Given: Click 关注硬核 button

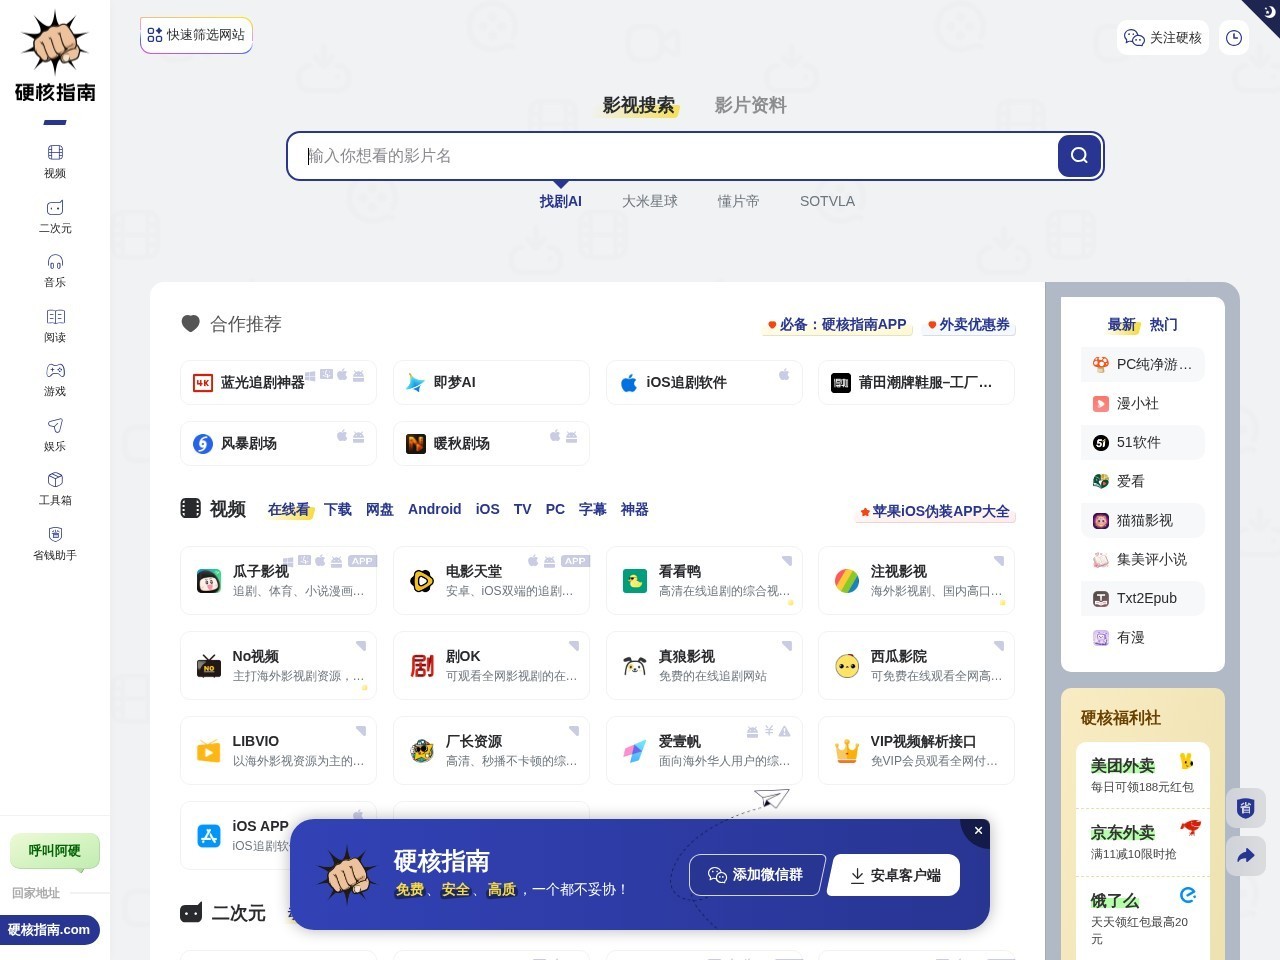Looking at the screenshot, I should pos(1163,38).
